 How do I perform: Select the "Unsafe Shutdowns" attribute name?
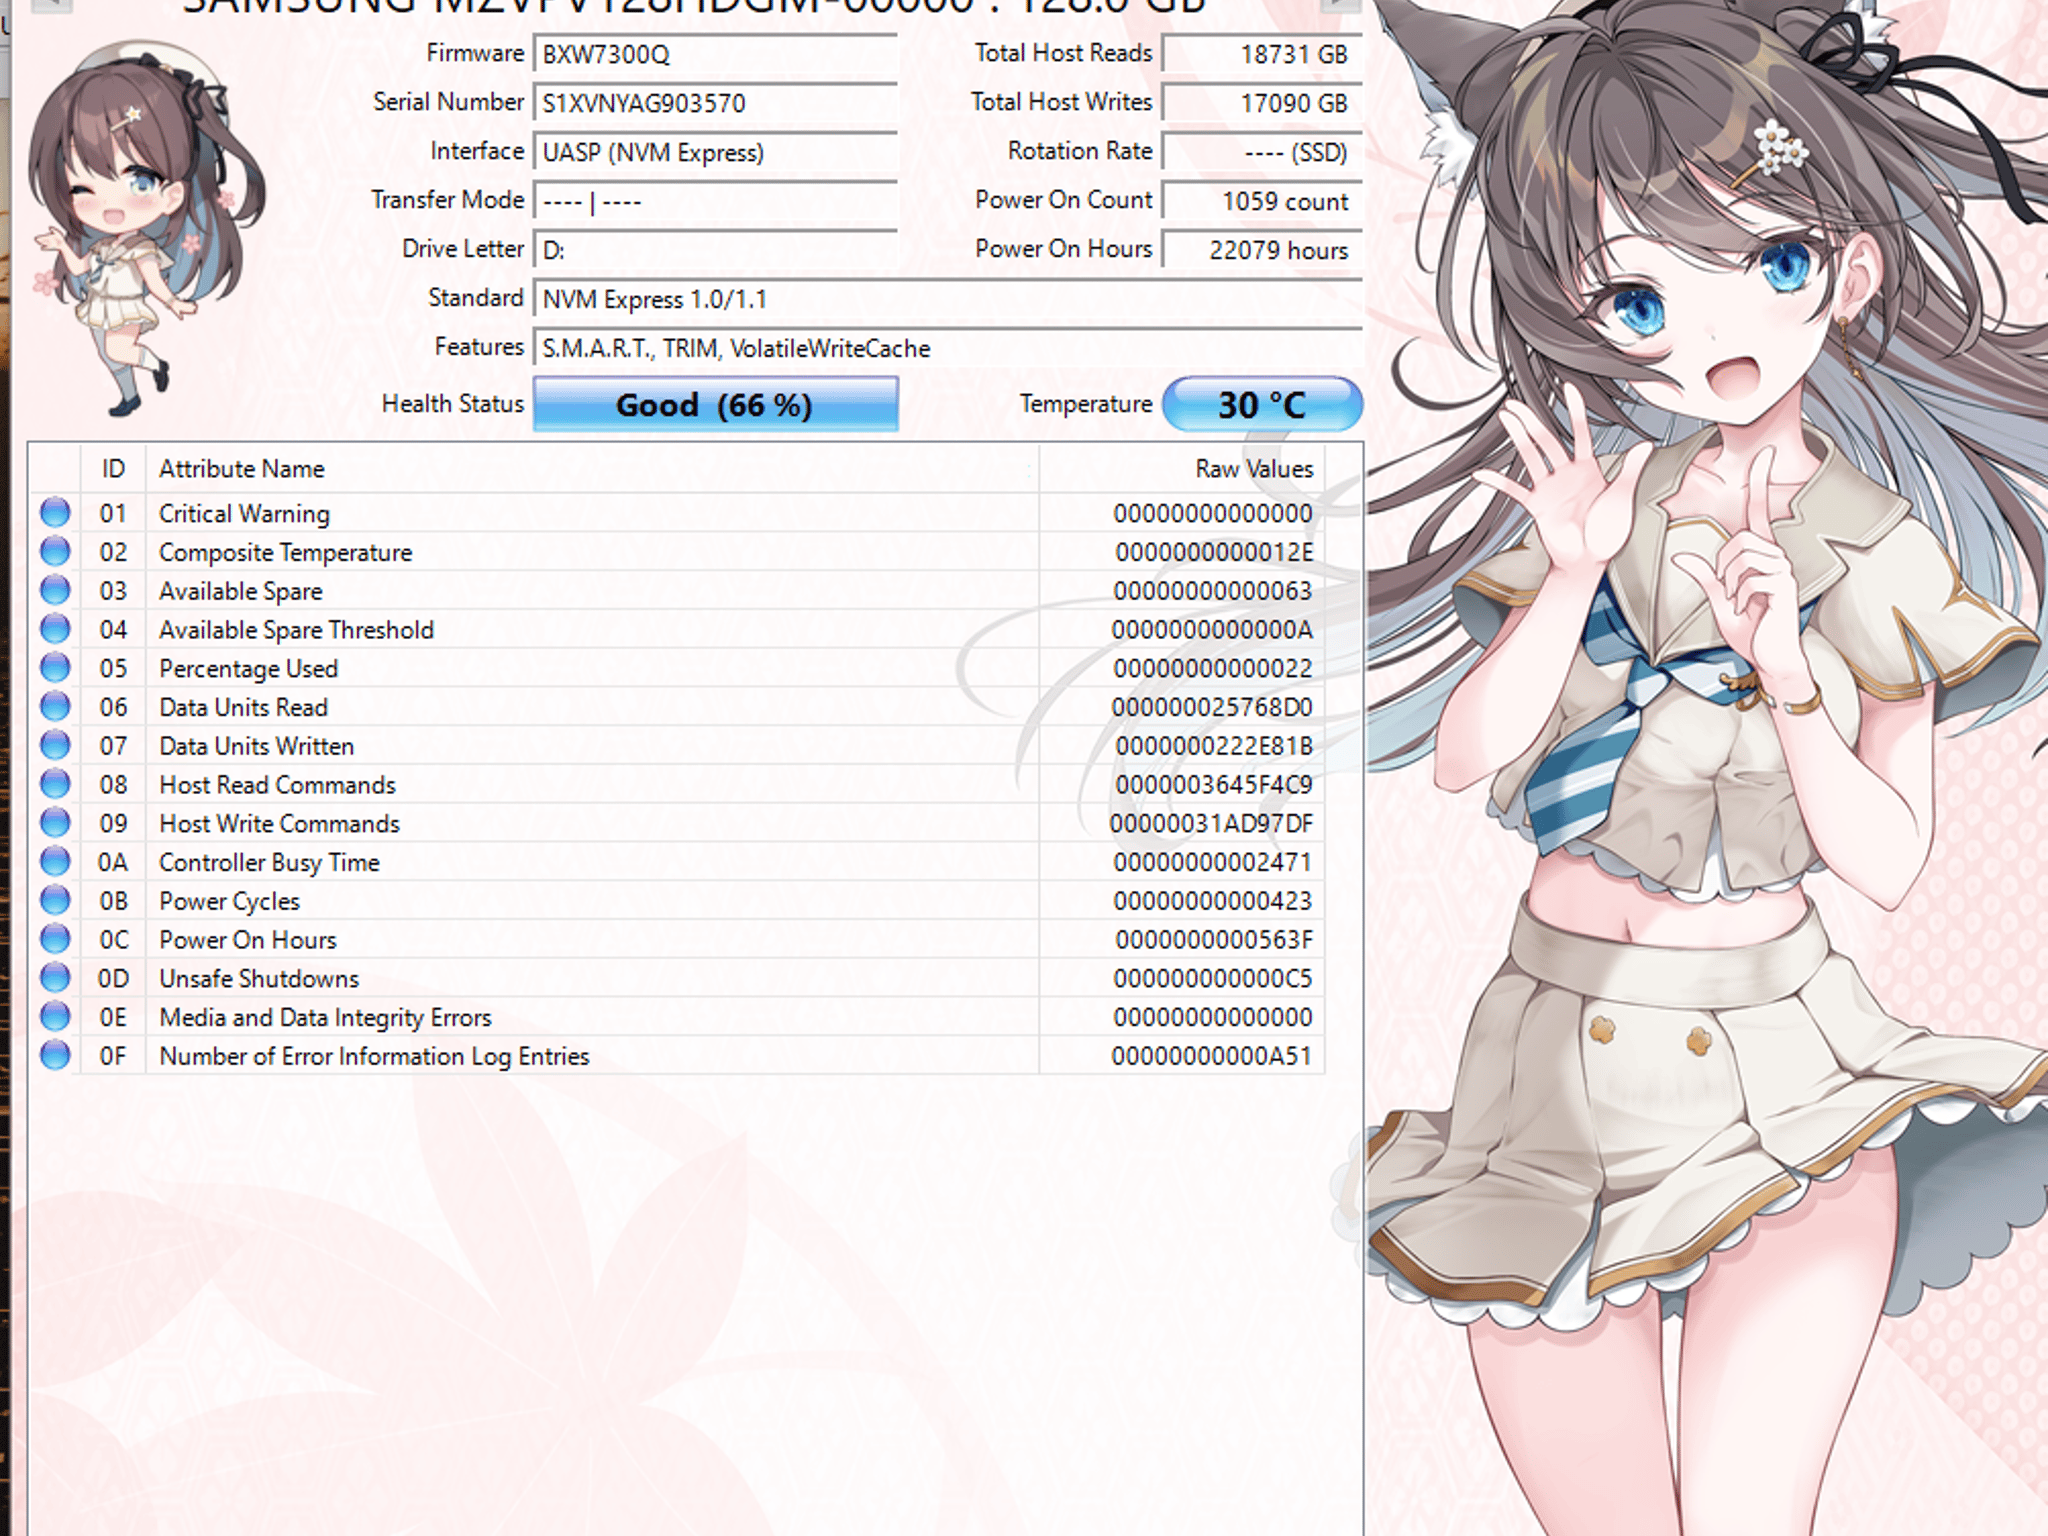(259, 979)
